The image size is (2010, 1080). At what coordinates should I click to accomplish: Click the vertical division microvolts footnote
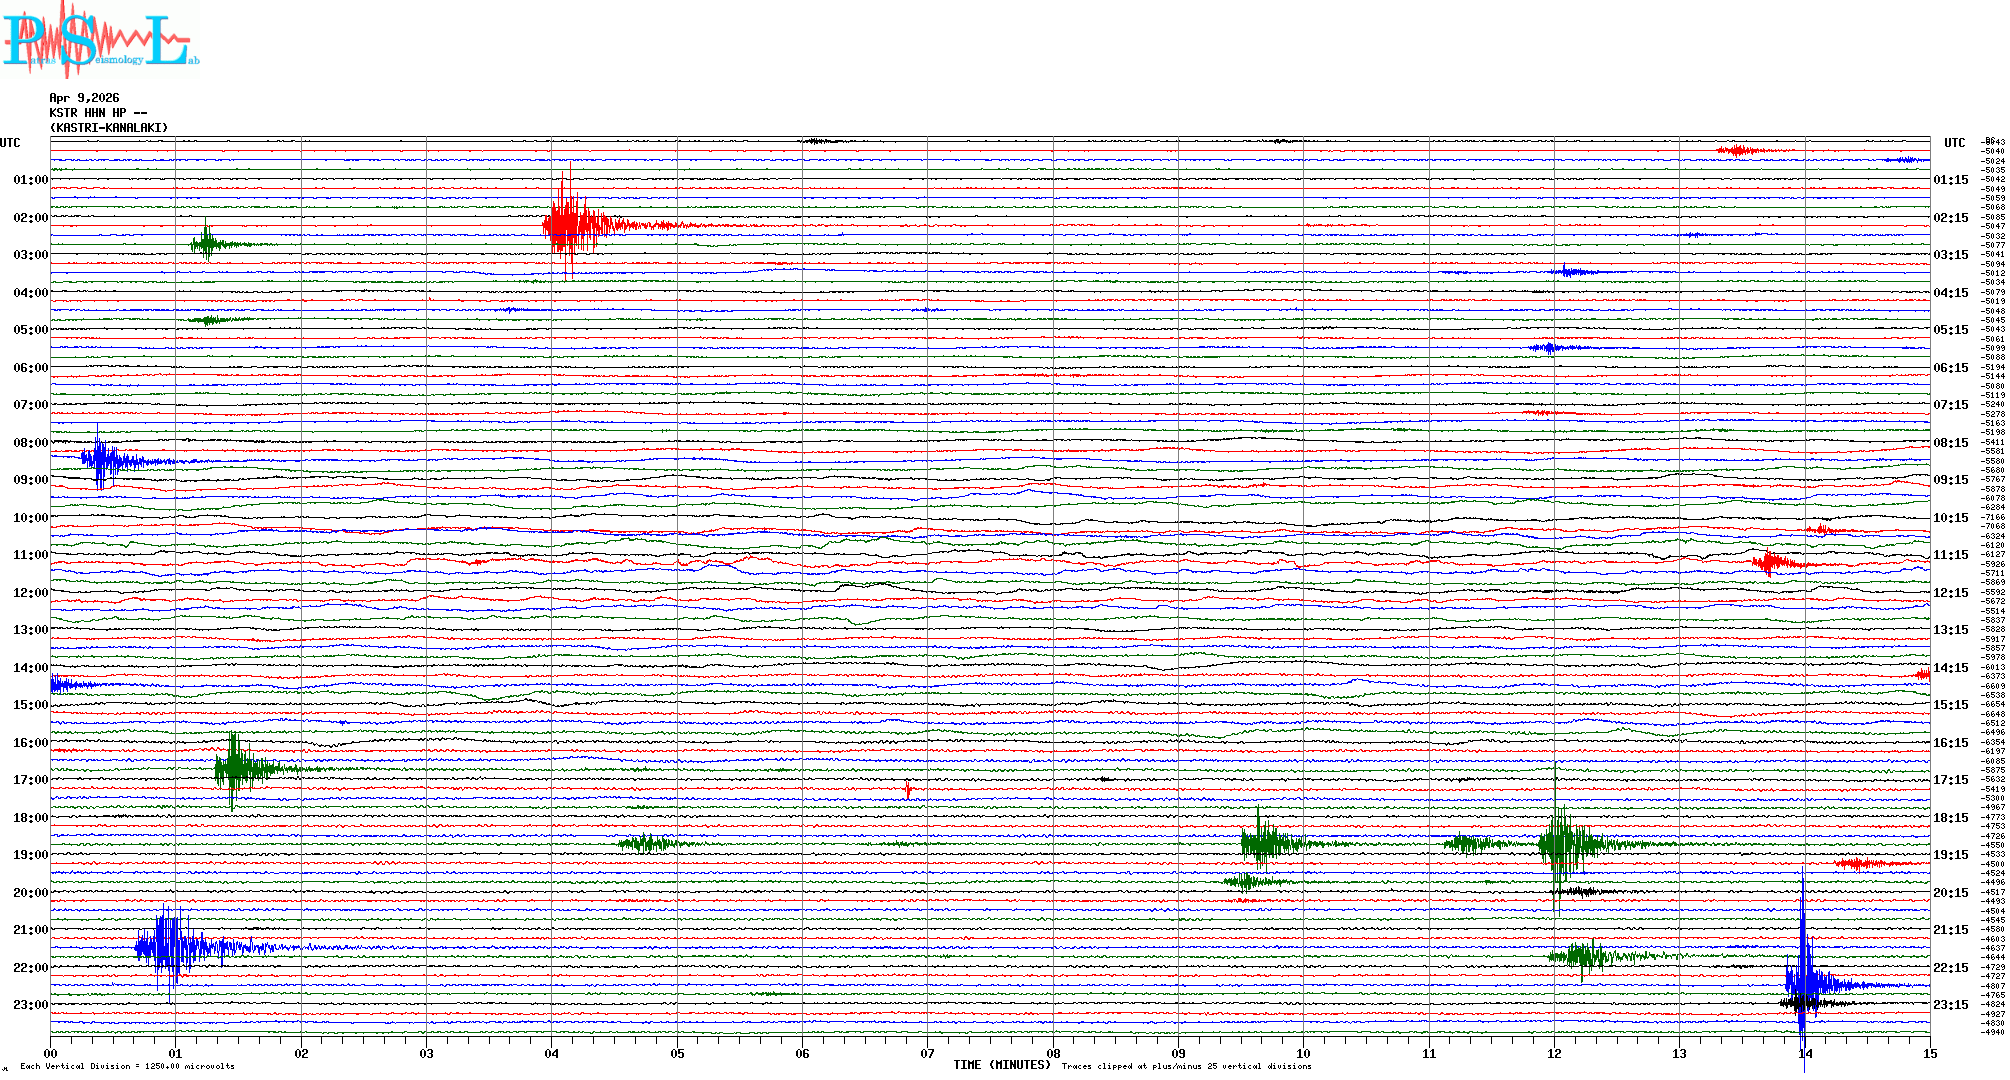point(127,1066)
